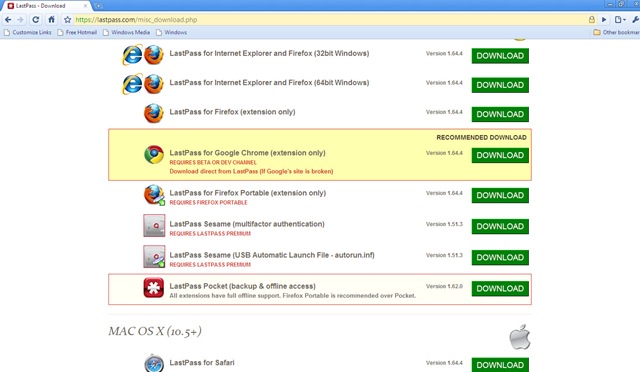This screenshot has height=372, width=640.
Task: Click 'LastPass for Firefox (extension only)' text
Action: click(x=232, y=112)
